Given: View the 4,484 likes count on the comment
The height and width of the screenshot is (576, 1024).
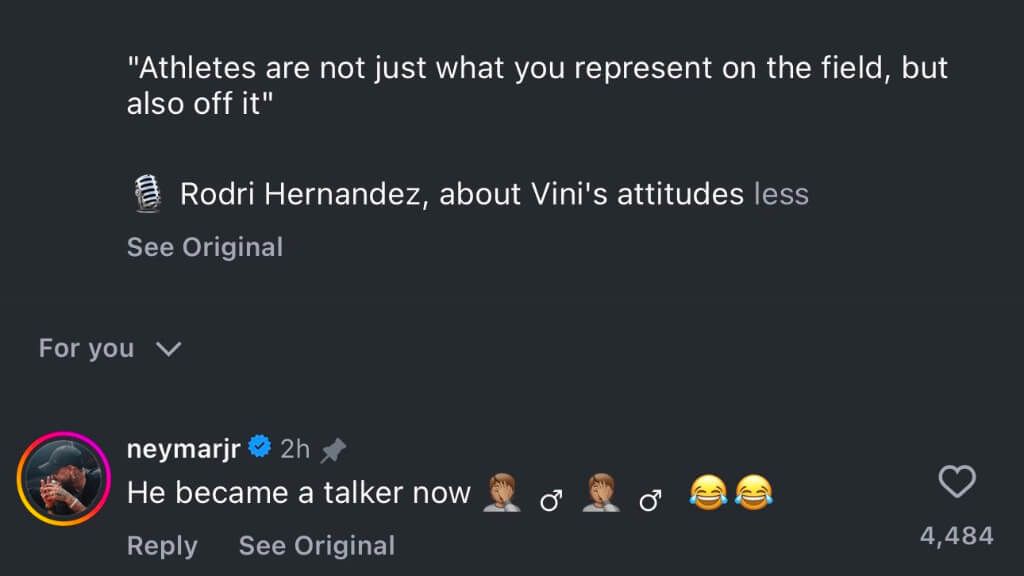Looking at the screenshot, I should pyautogui.click(x=956, y=536).
